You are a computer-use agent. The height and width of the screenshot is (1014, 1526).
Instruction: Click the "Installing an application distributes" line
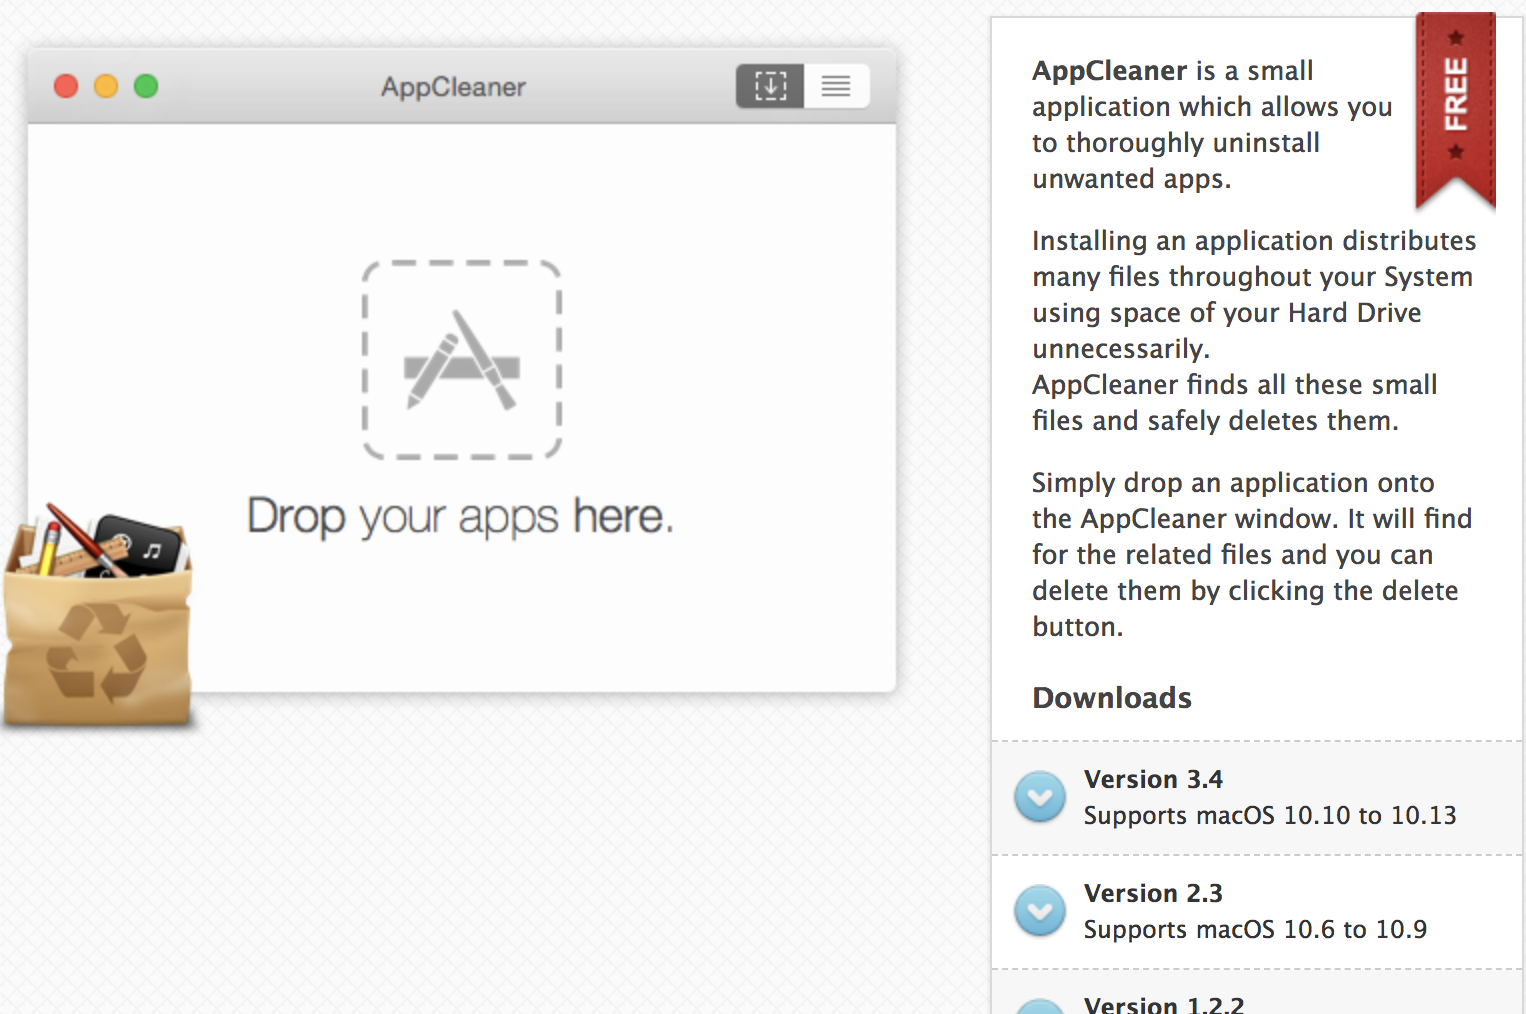point(1254,241)
